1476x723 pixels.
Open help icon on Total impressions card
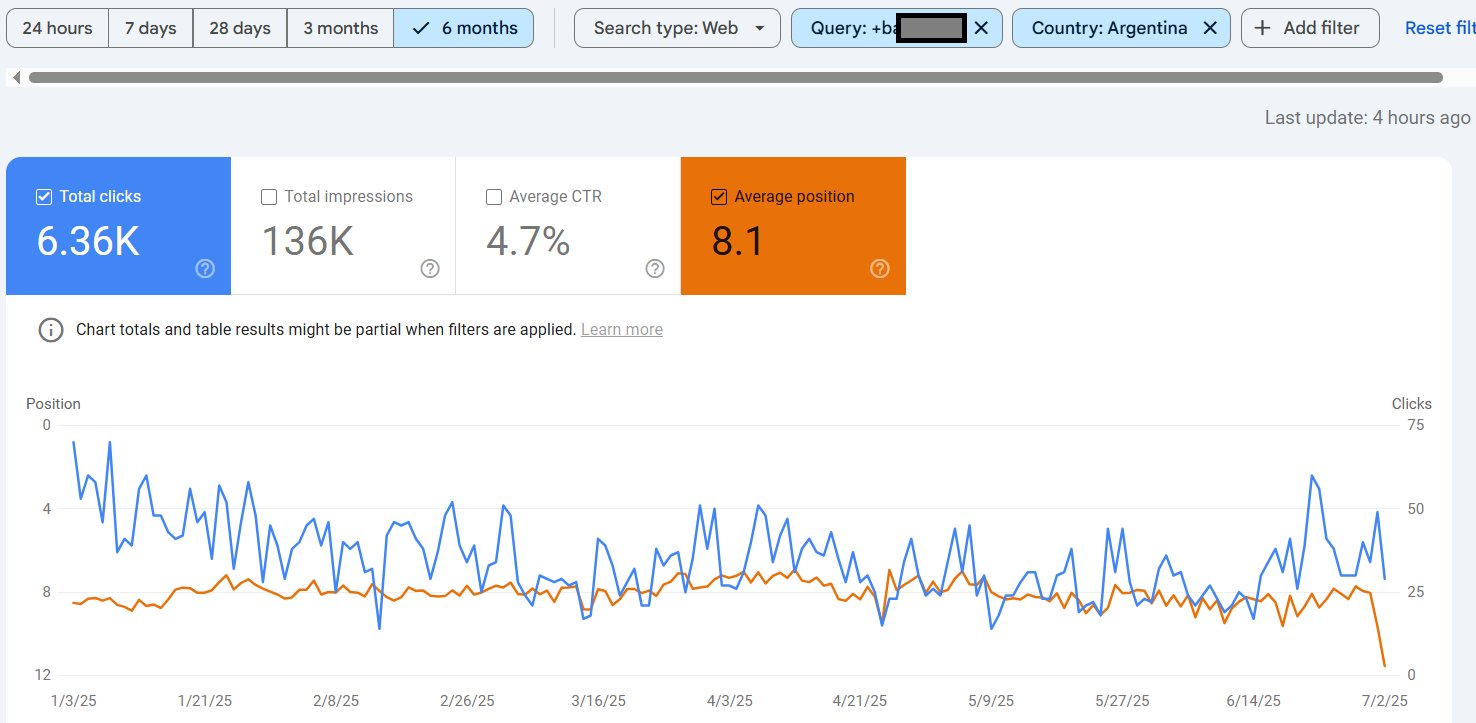pyautogui.click(x=430, y=268)
